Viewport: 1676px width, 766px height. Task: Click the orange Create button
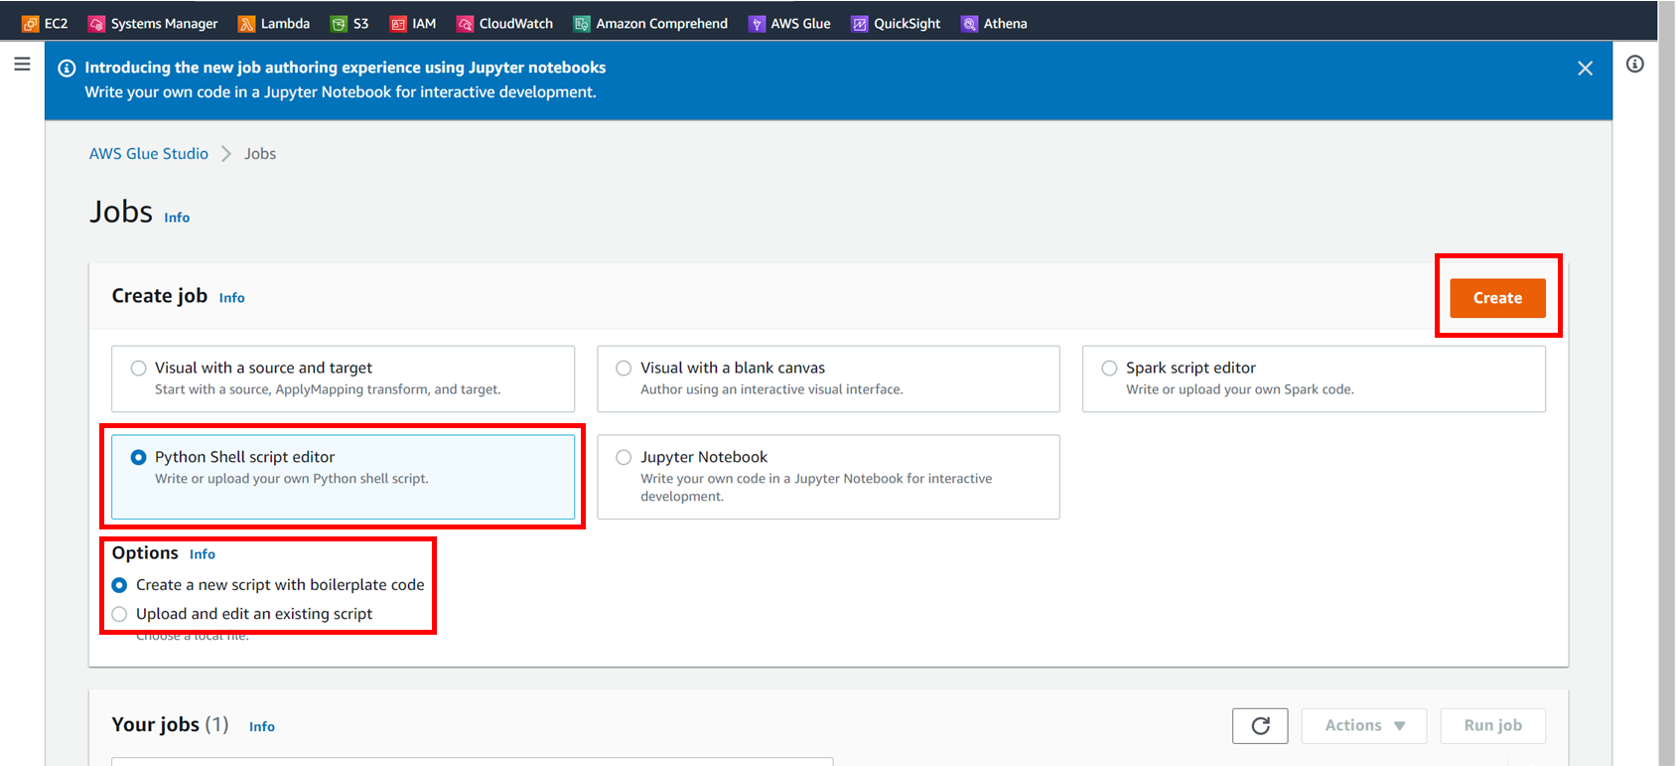pos(1497,298)
